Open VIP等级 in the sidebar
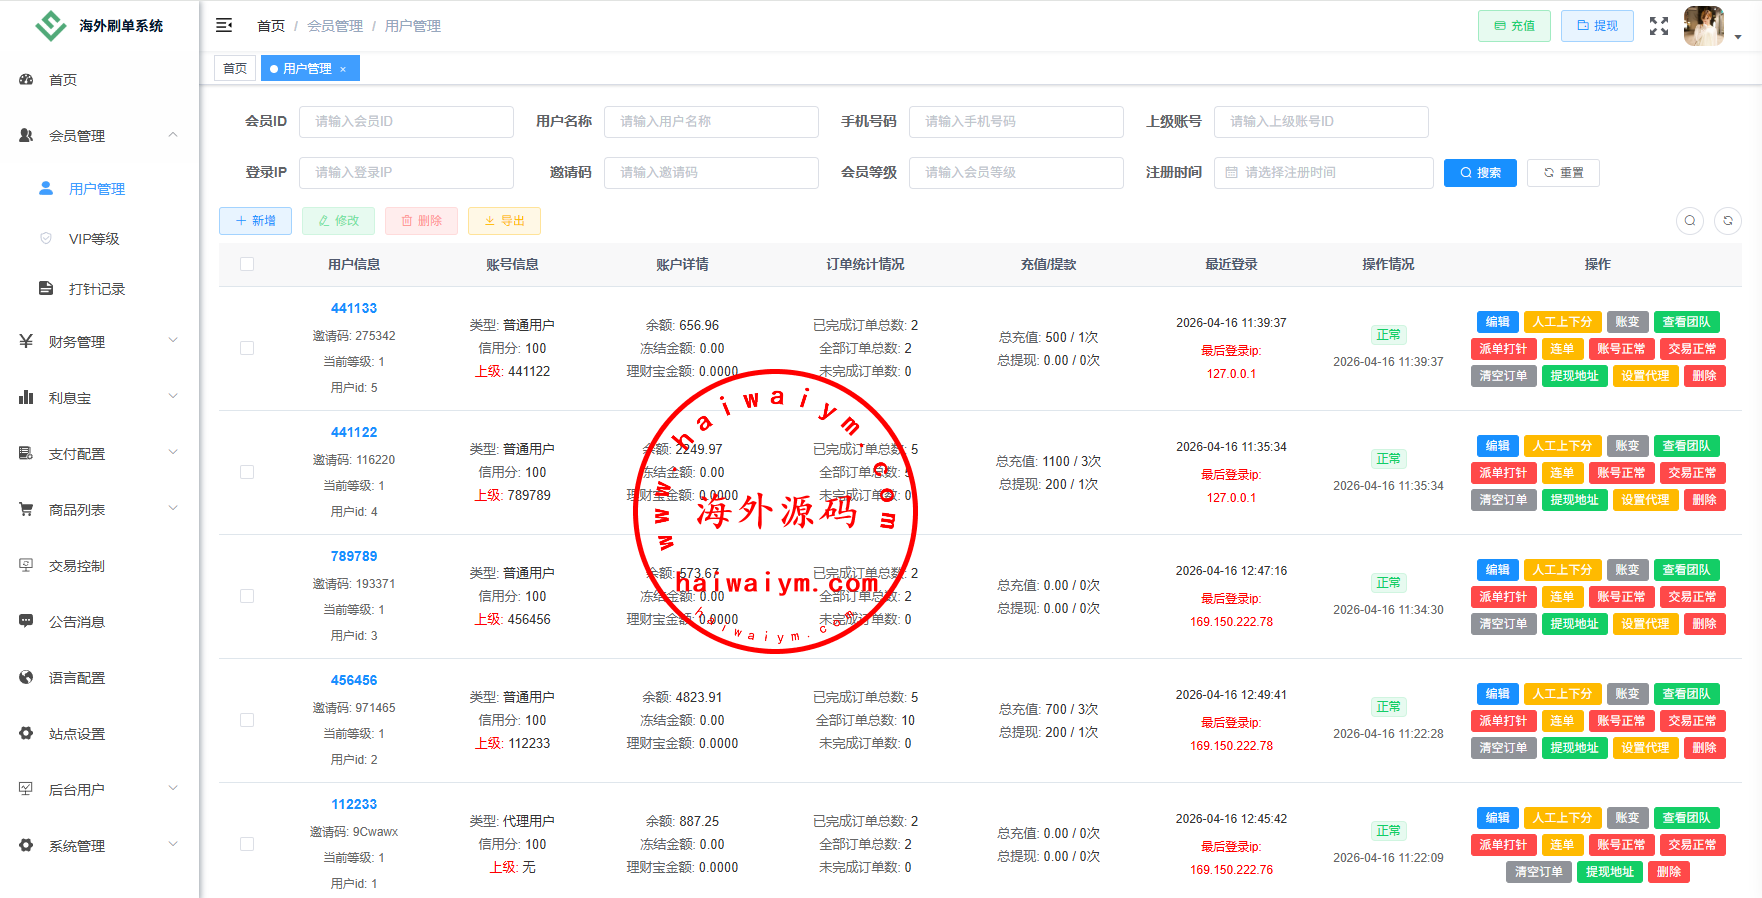1762x898 pixels. click(94, 239)
